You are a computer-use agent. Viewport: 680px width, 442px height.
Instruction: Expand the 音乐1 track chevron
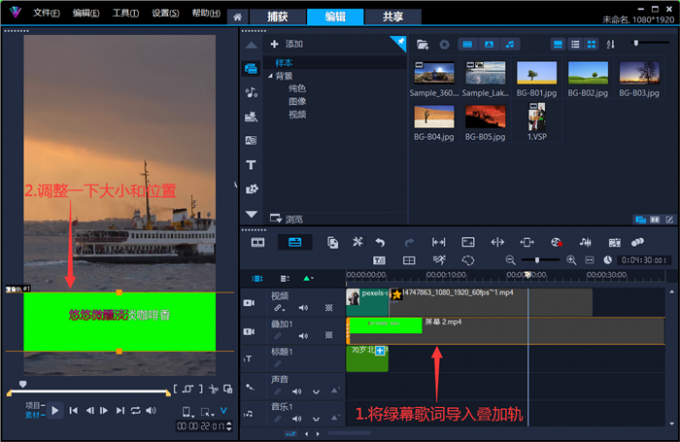point(316,419)
